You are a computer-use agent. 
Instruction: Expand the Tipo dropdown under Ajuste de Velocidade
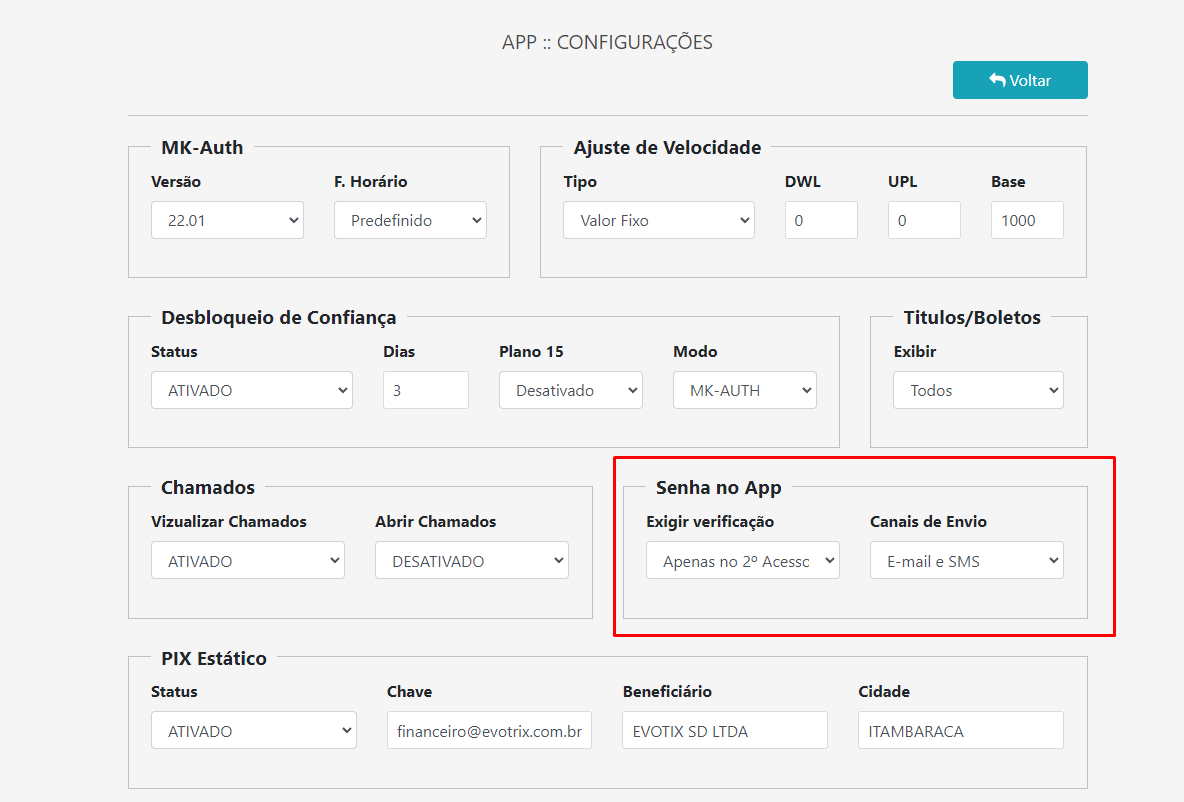(658, 220)
